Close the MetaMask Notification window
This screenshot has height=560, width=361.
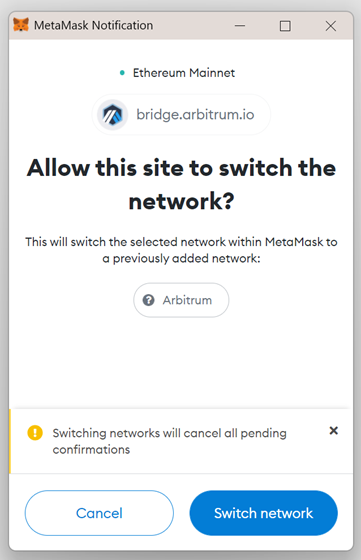331,26
